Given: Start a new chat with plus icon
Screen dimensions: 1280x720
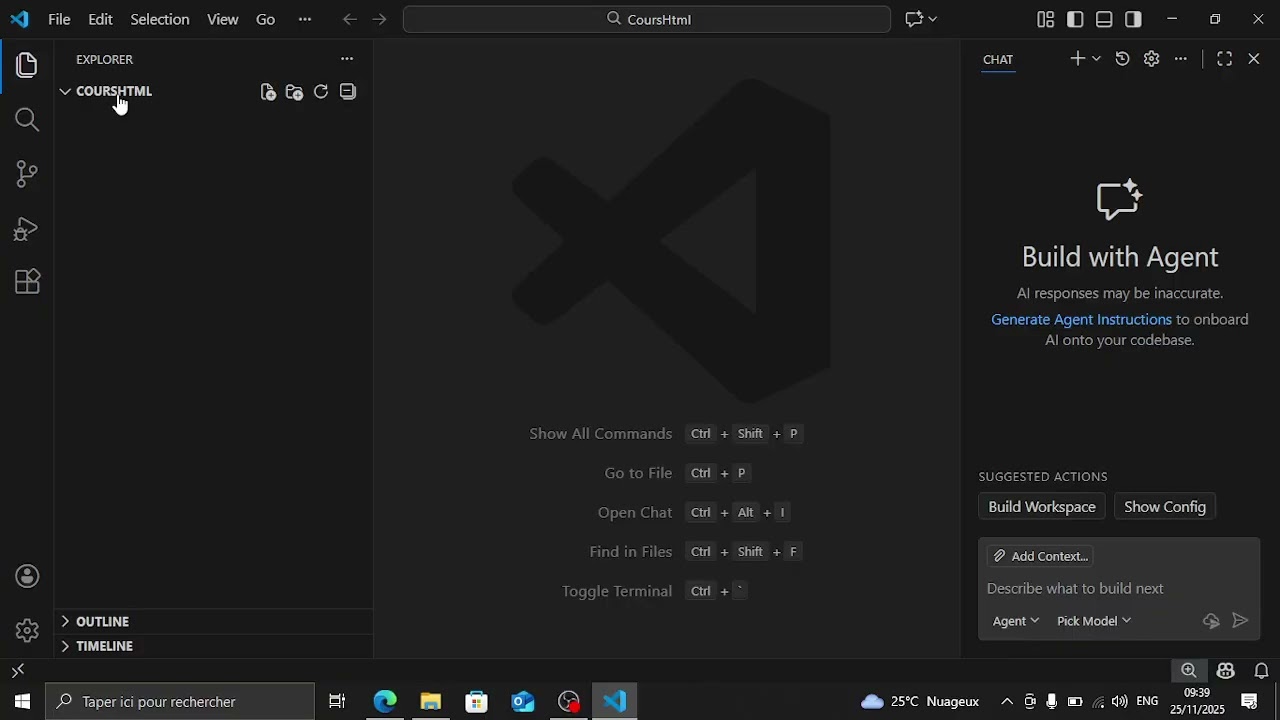Looking at the screenshot, I should point(1077,59).
